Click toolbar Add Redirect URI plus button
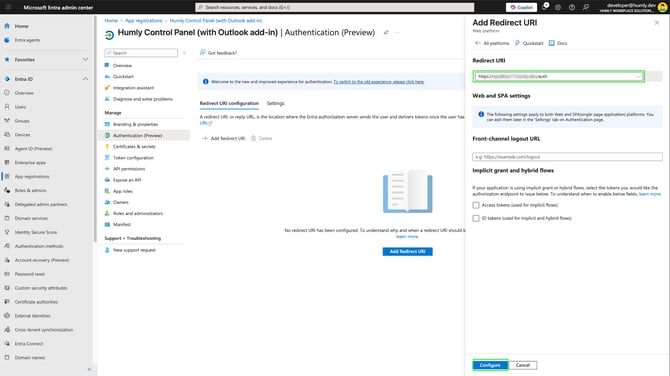 click(224, 138)
